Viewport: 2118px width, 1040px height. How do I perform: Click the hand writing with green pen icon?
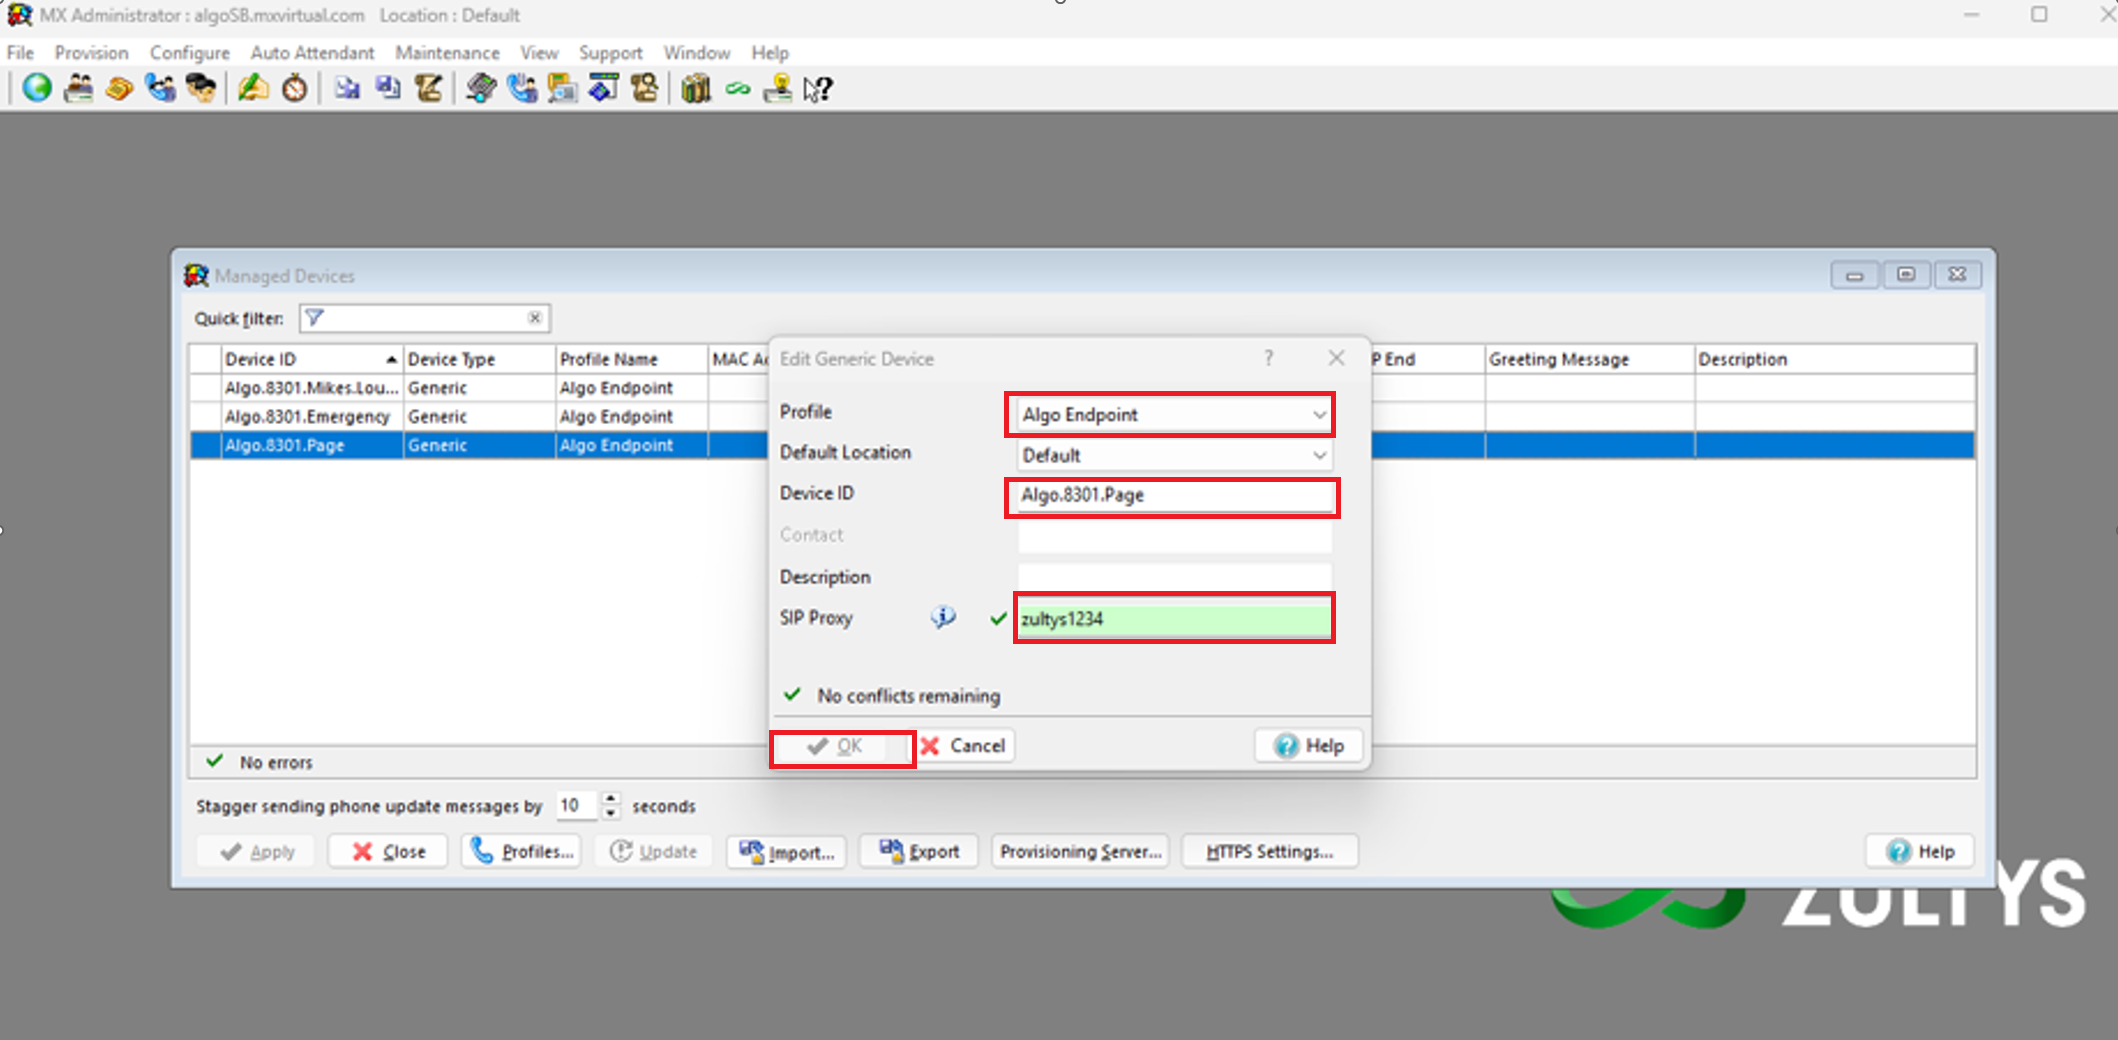253,88
